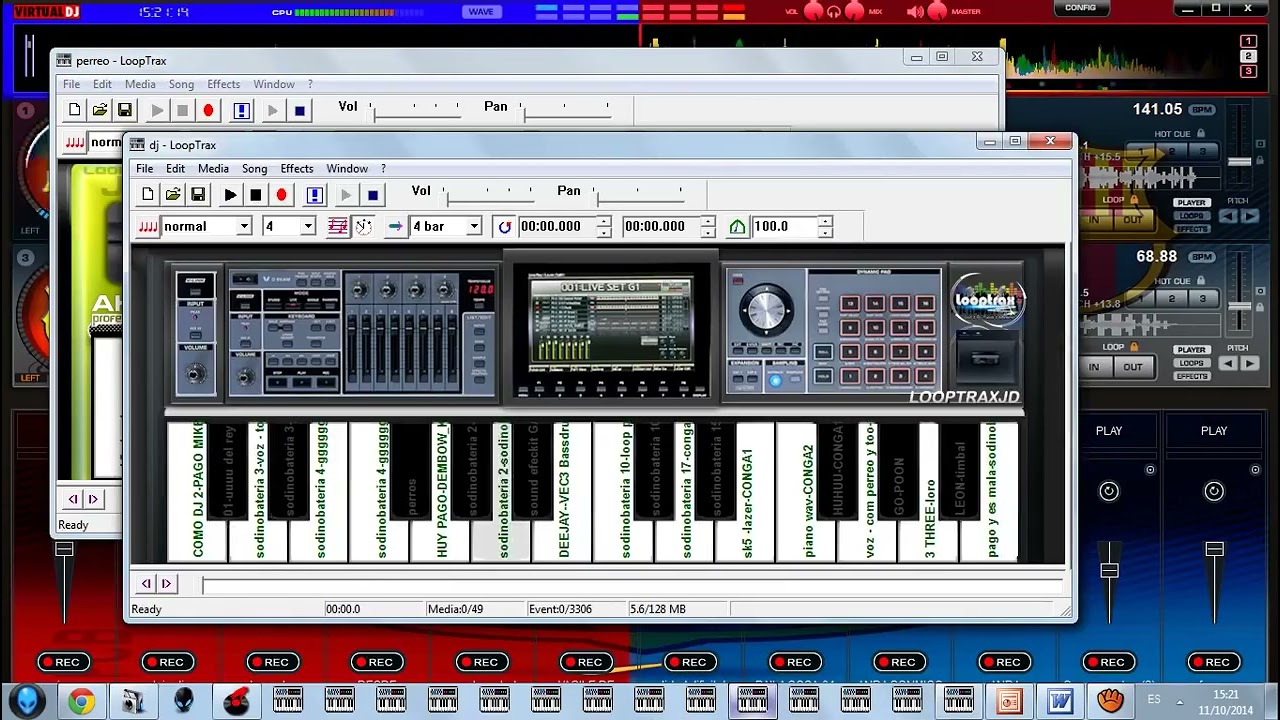
Task: Click the Windows Start orb
Action: tap(26, 700)
